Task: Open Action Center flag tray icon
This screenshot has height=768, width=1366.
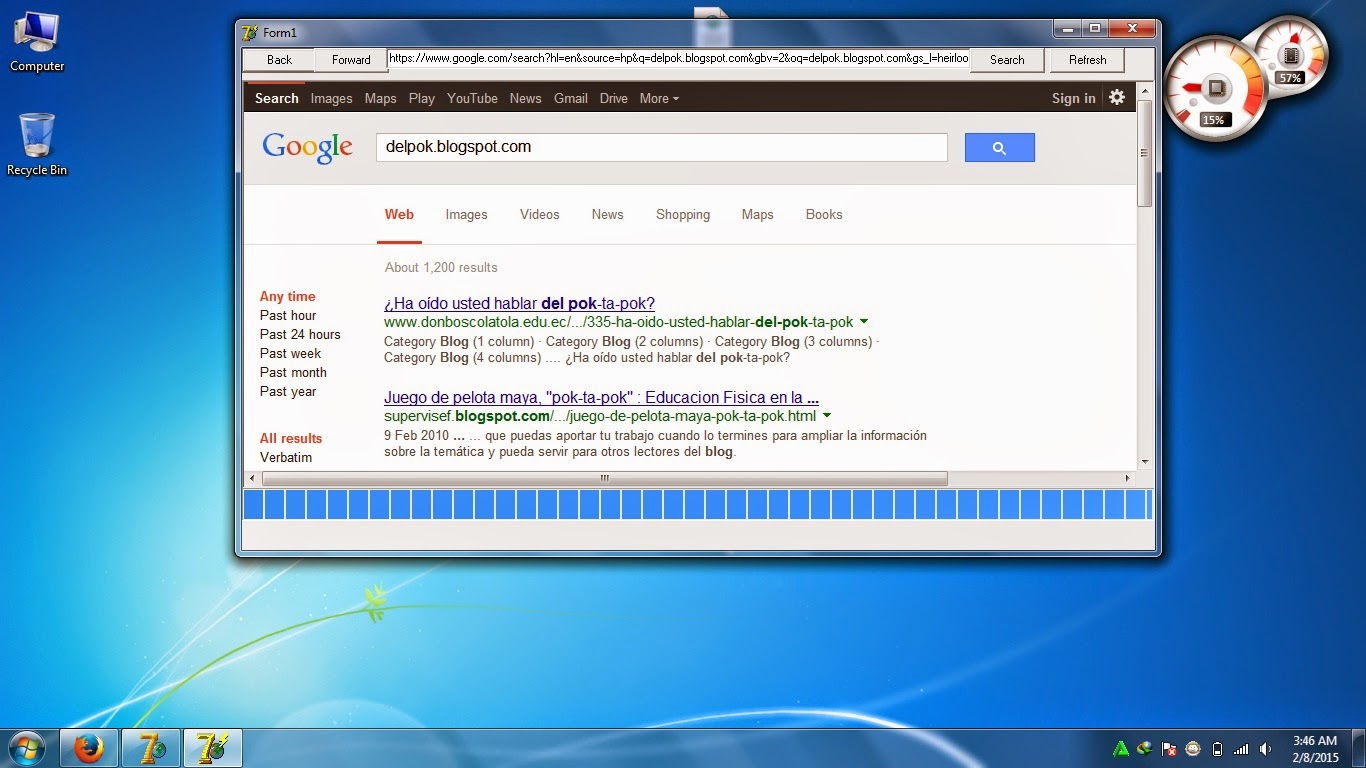Action: coord(1169,749)
